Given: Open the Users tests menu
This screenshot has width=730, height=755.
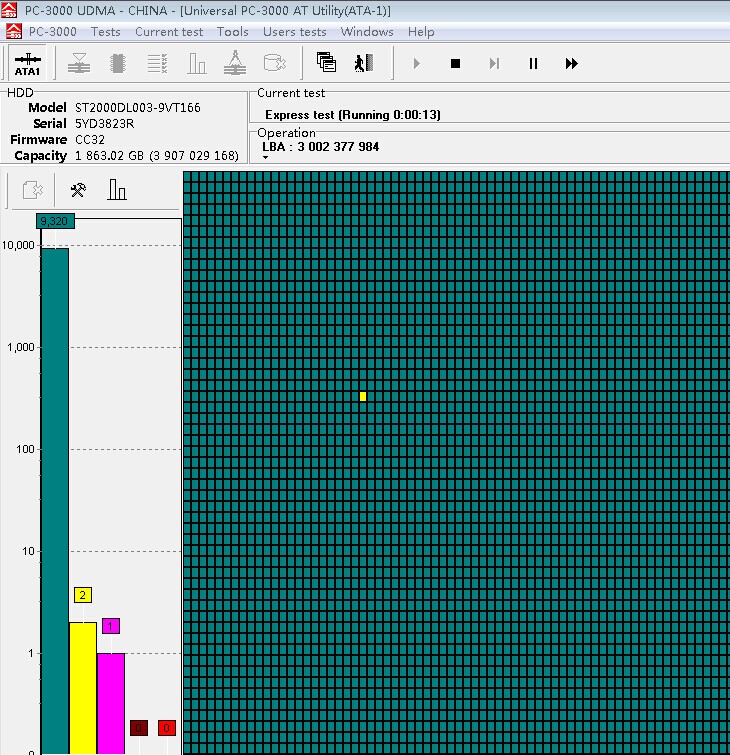Looking at the screenshot, I should coord(294,31).
